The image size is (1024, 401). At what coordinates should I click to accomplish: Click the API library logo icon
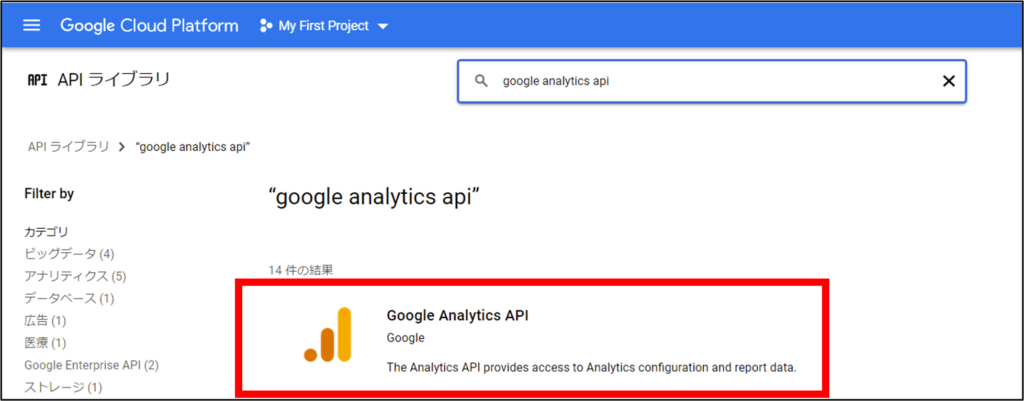tap(37, 80)
